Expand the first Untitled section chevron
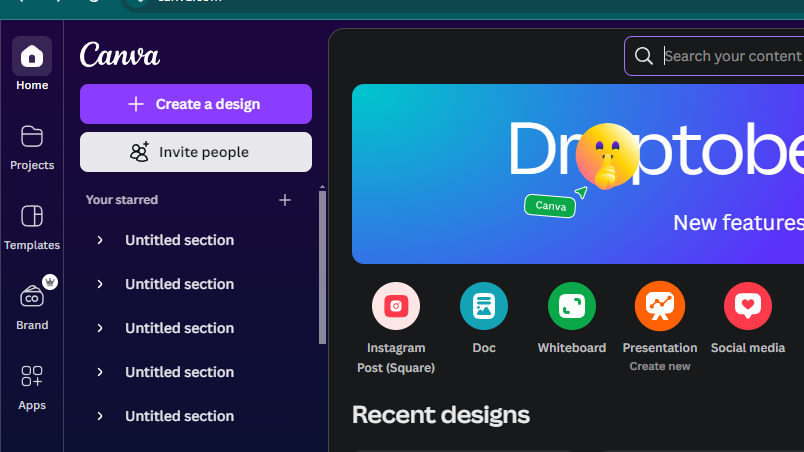Image resolution: width=804 pixels, height=452 pixels. coord(100,240)
